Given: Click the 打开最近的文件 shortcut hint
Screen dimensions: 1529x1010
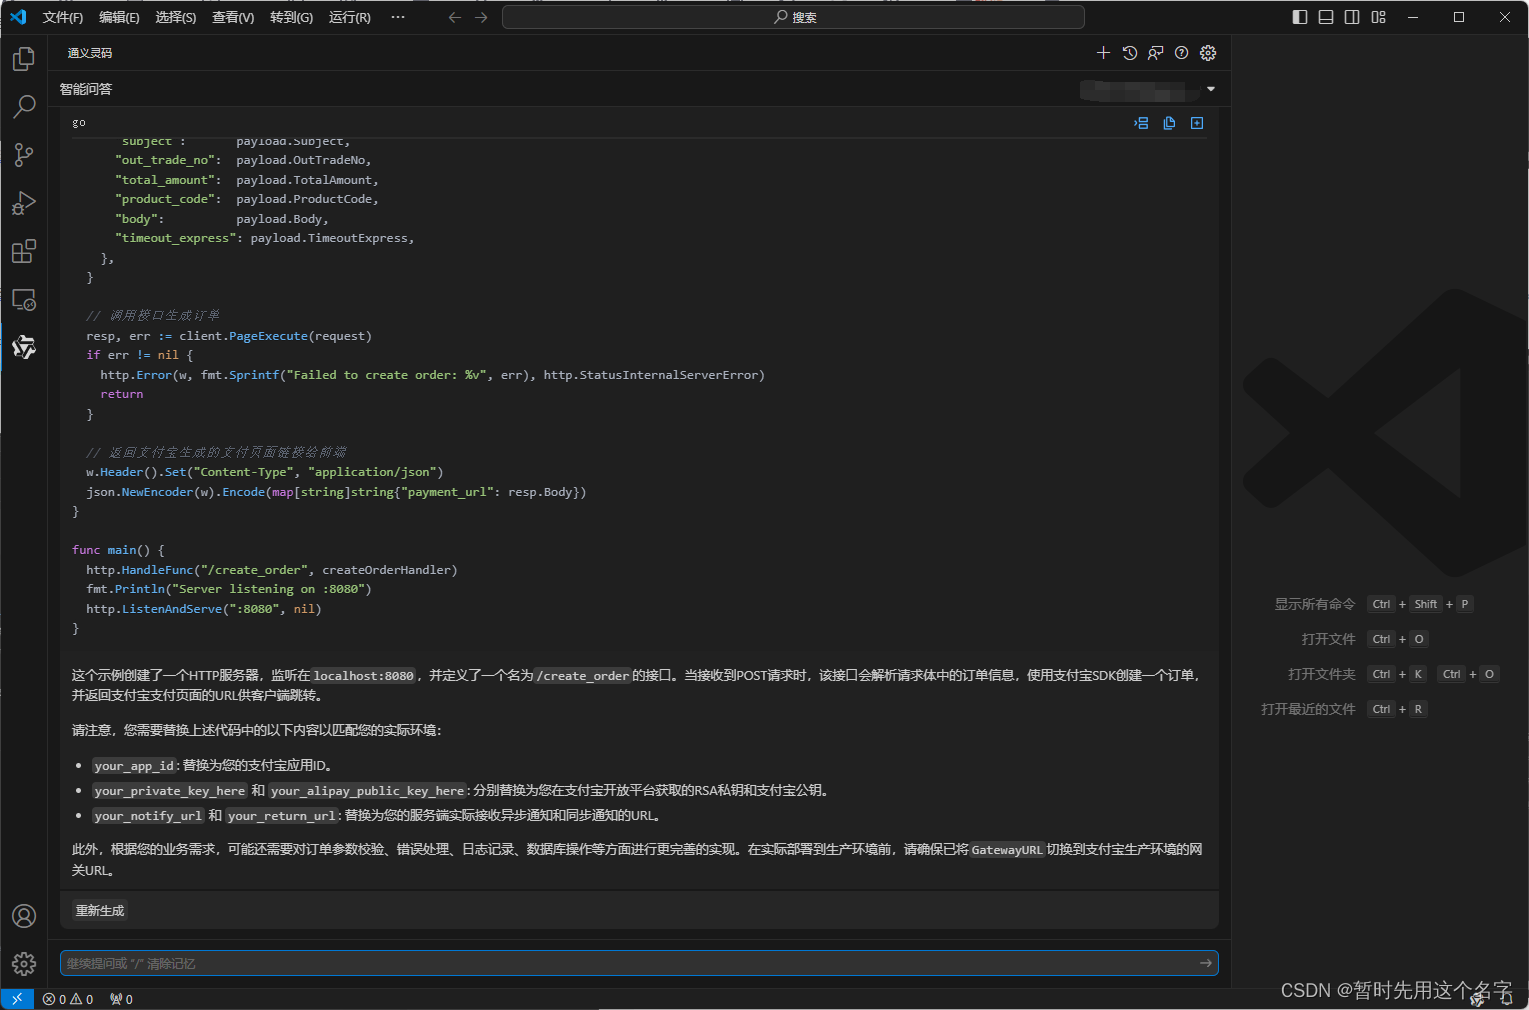Looking at the screenshot, I should pyautogui.click(x=1308, y=709).
